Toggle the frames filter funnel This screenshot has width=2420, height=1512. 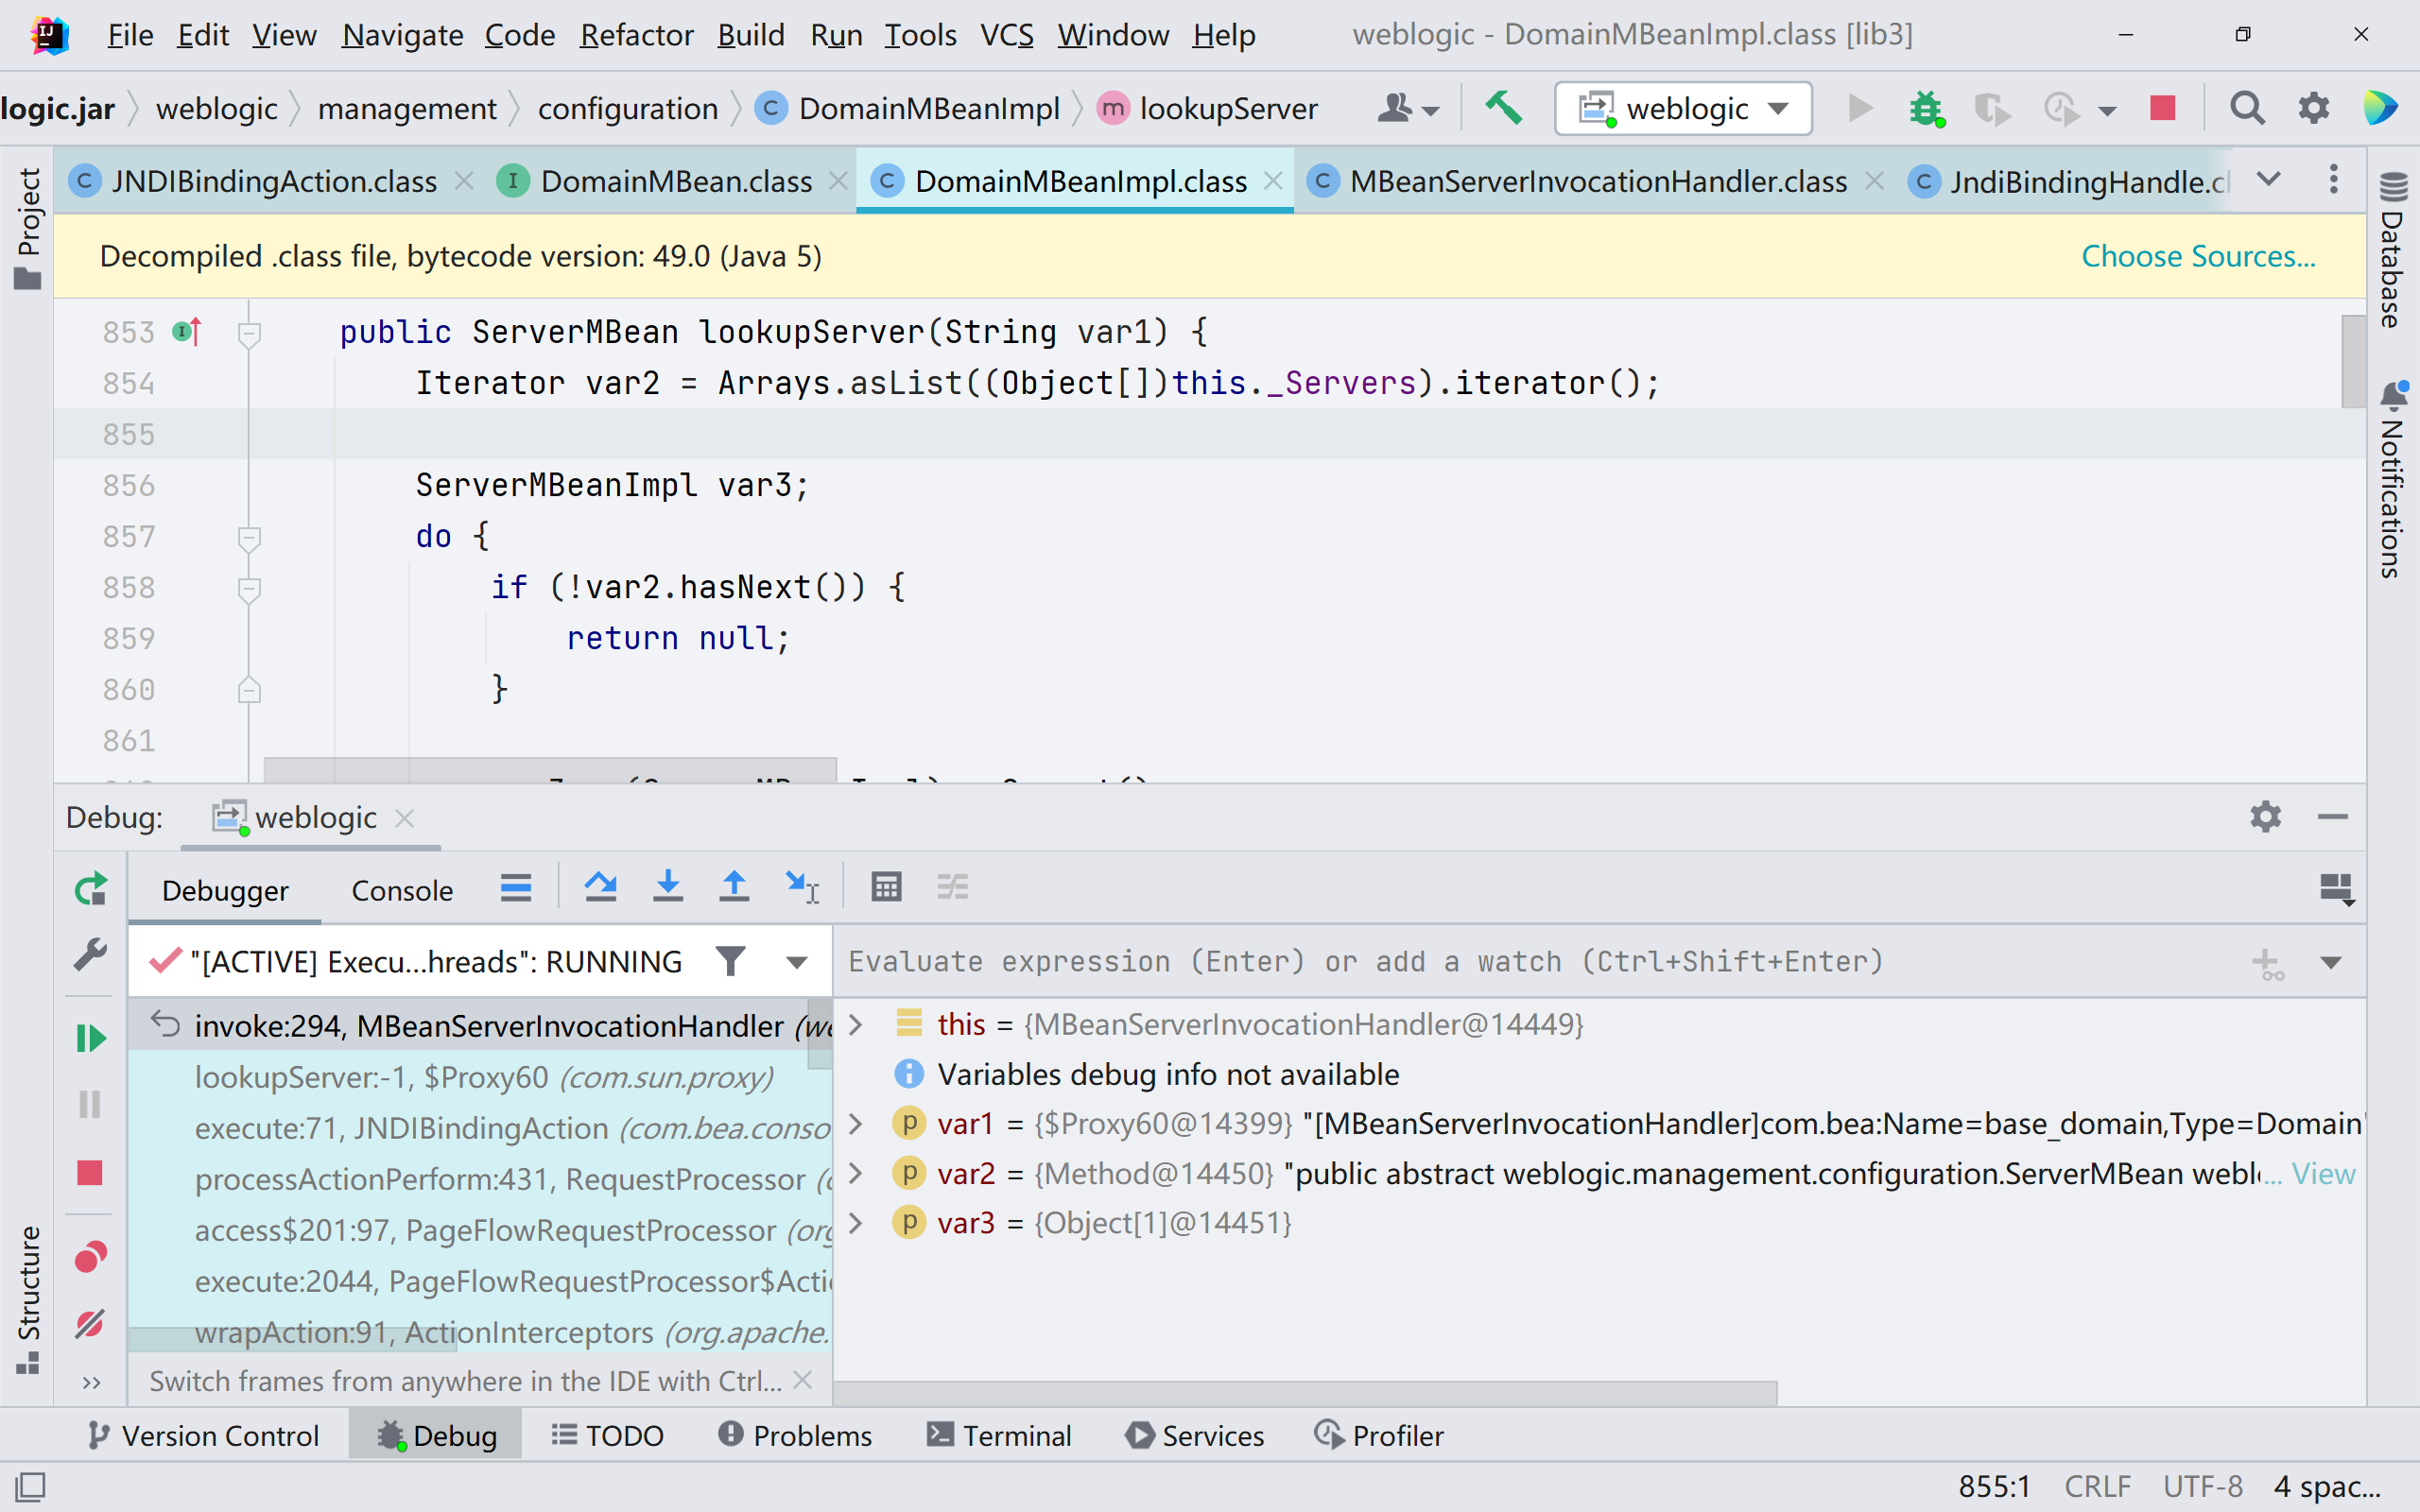730,960
